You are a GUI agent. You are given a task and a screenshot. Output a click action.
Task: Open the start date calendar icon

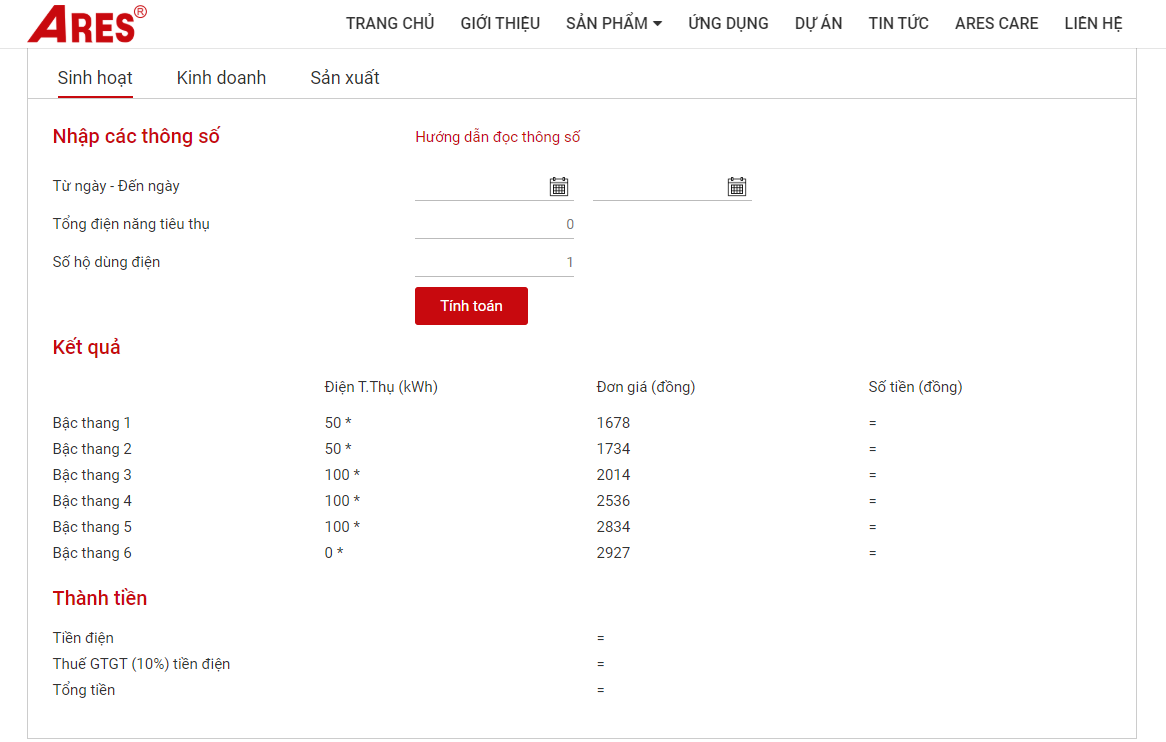click(x=559, y=187)
